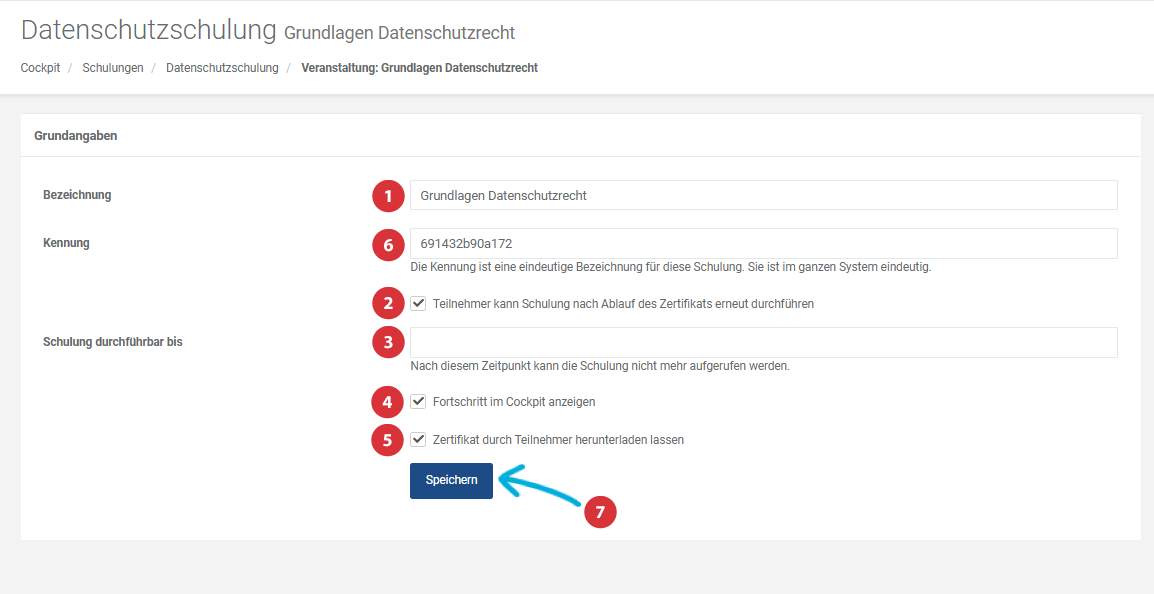
Task: Click the red marker labeled 5
Action: (x=388, y=440)
